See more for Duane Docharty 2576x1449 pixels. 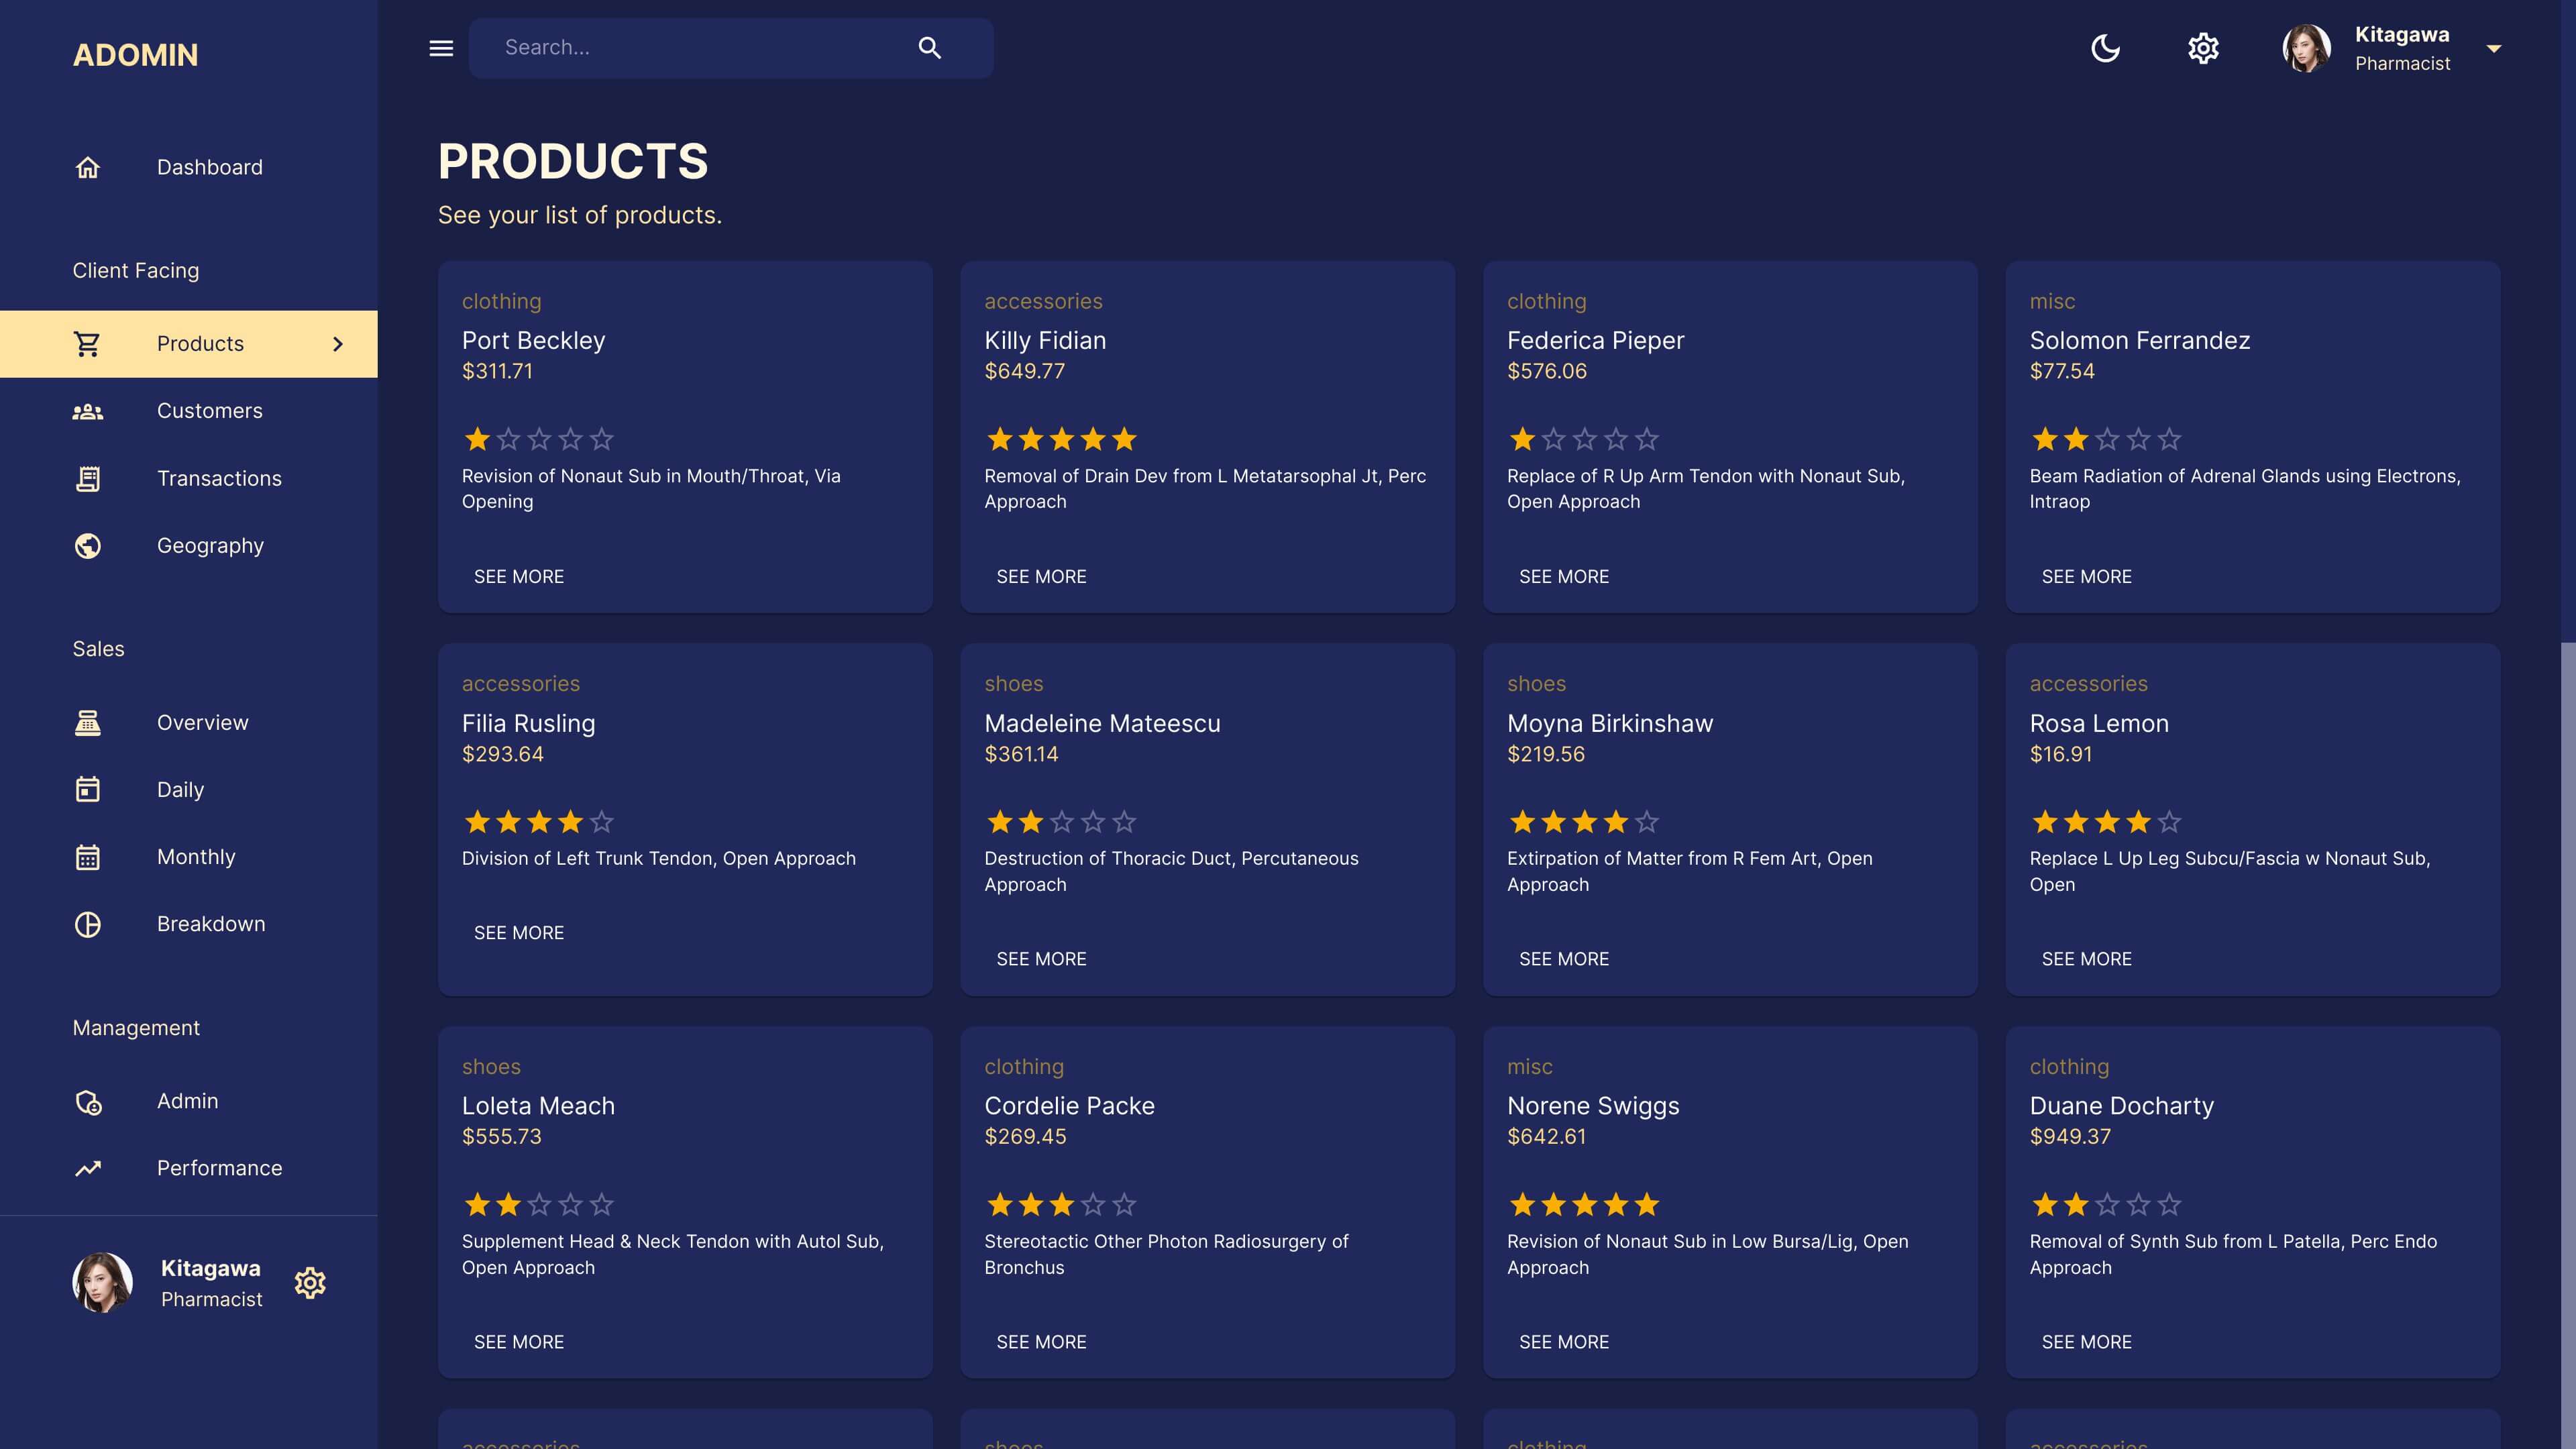[2086, 1342]
